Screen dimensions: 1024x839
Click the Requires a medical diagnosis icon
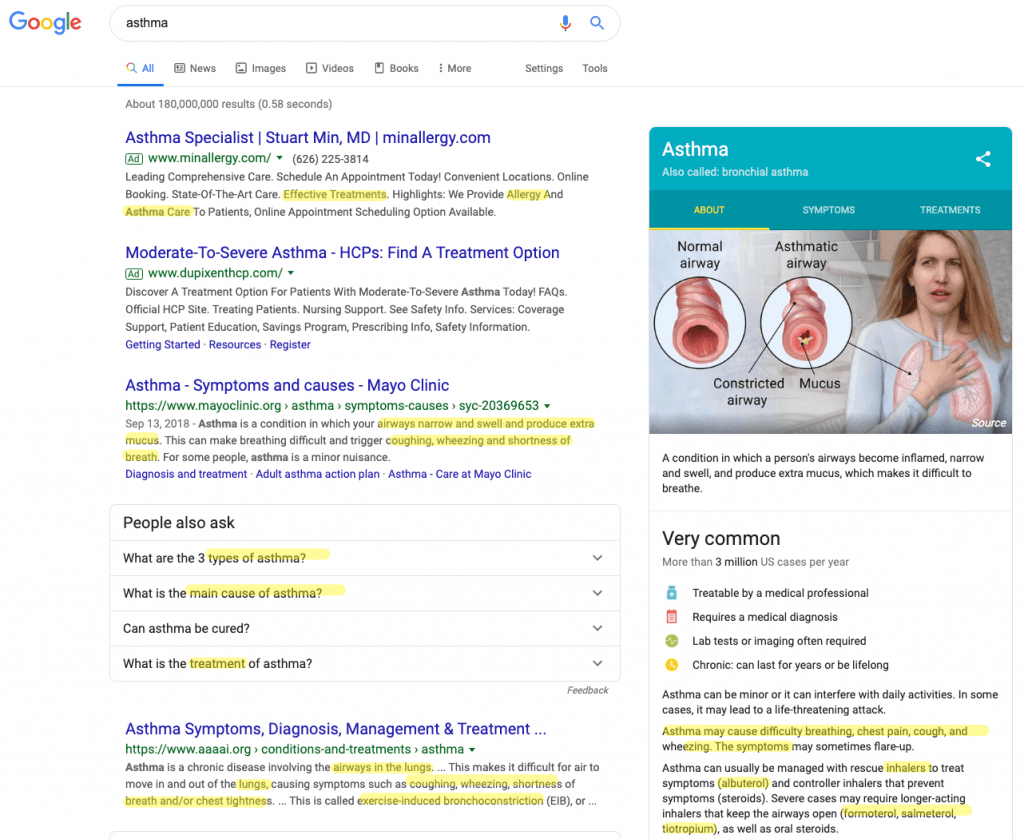(x=671, y=617)
